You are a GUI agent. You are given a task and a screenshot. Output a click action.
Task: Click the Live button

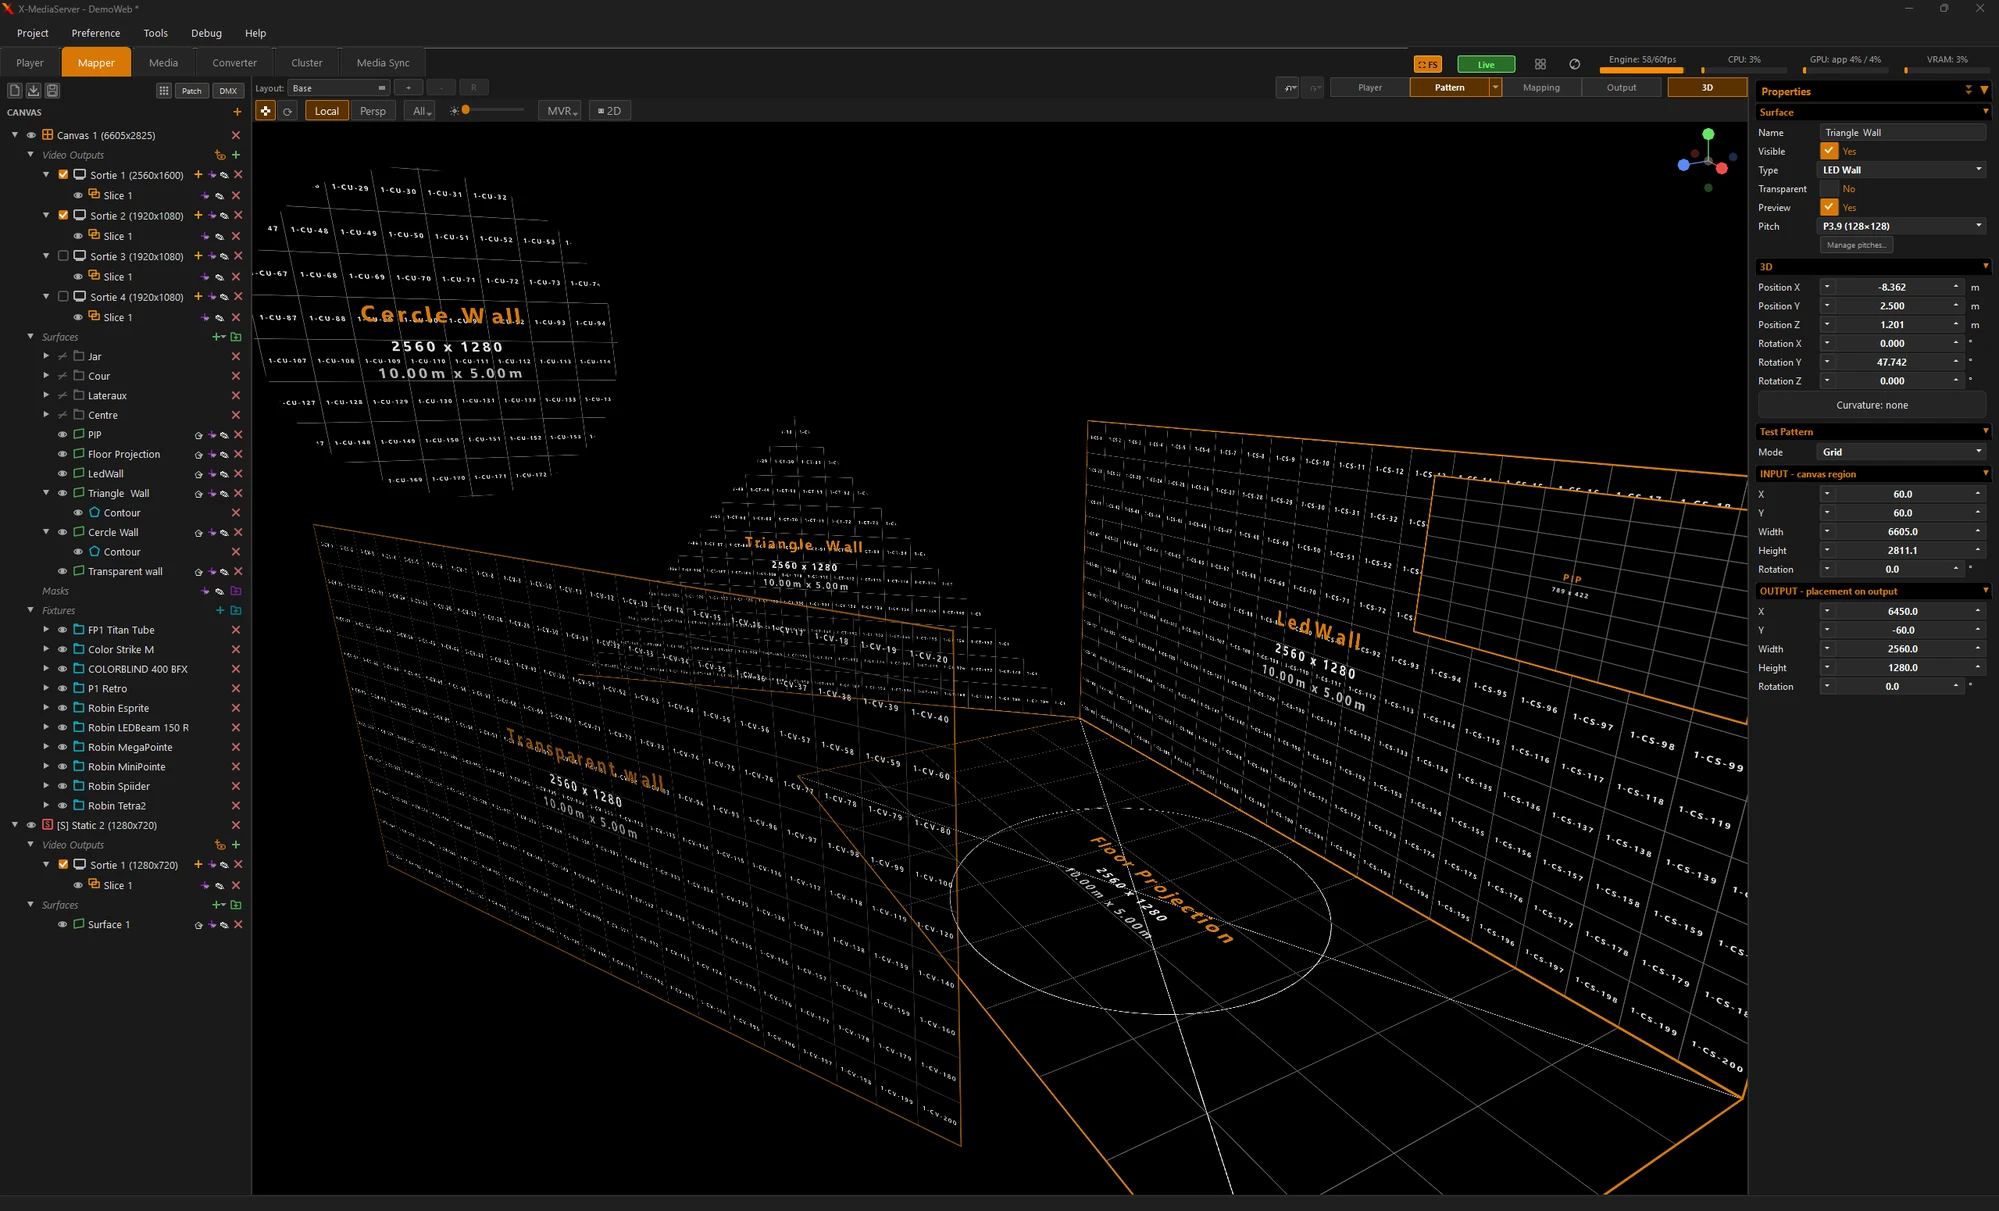(x=1486, y=64)
